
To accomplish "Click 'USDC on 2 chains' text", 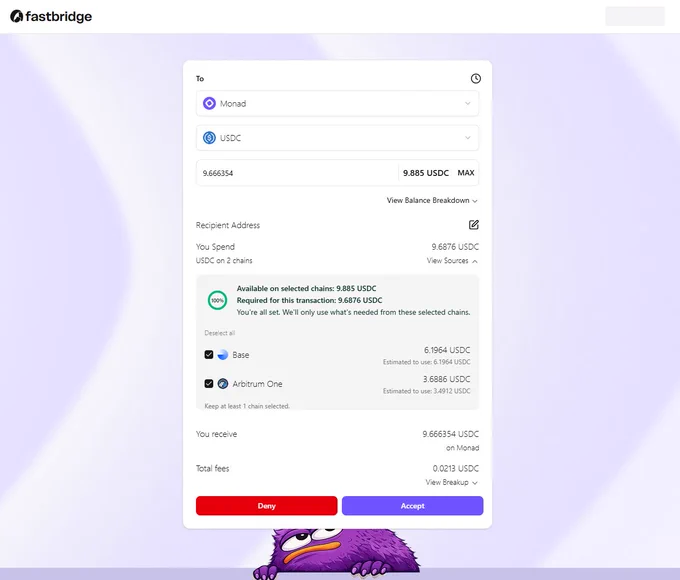I will coord(224,261).
